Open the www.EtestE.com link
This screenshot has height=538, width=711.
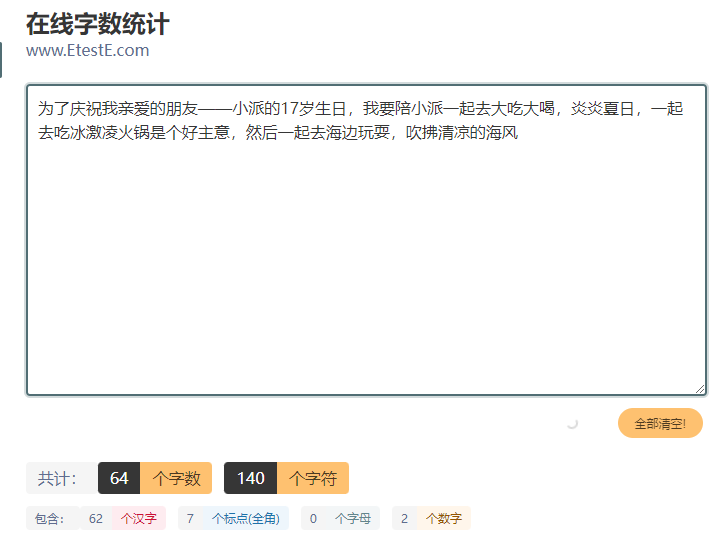tap(88, 50)
